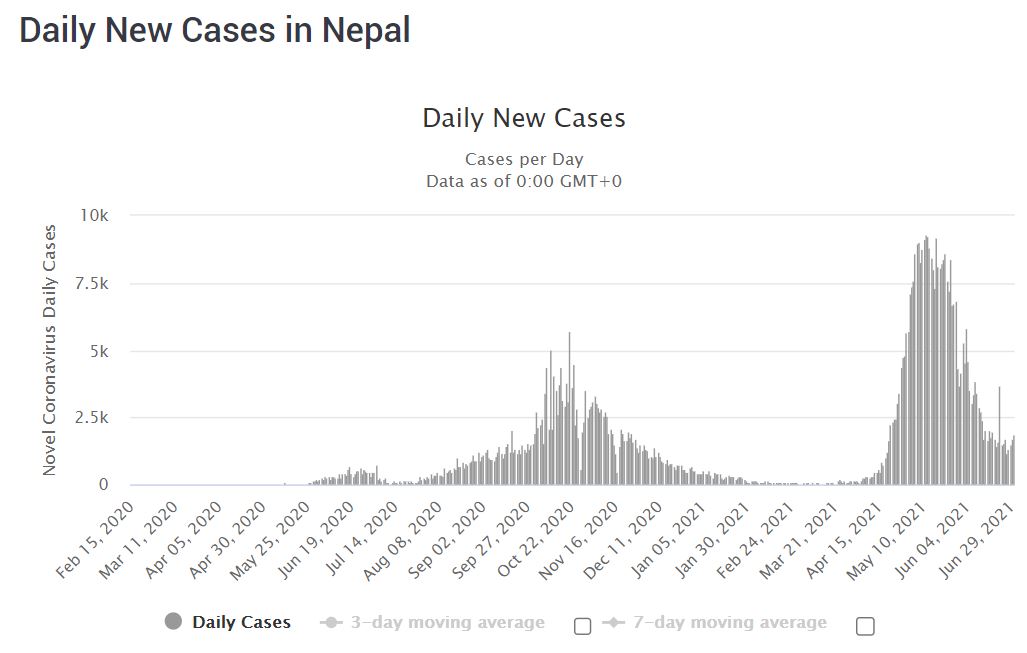Click the Daily New Cases in Nepal heading
Viewport: 1027px width, 653px height.
tap(215, 29)
